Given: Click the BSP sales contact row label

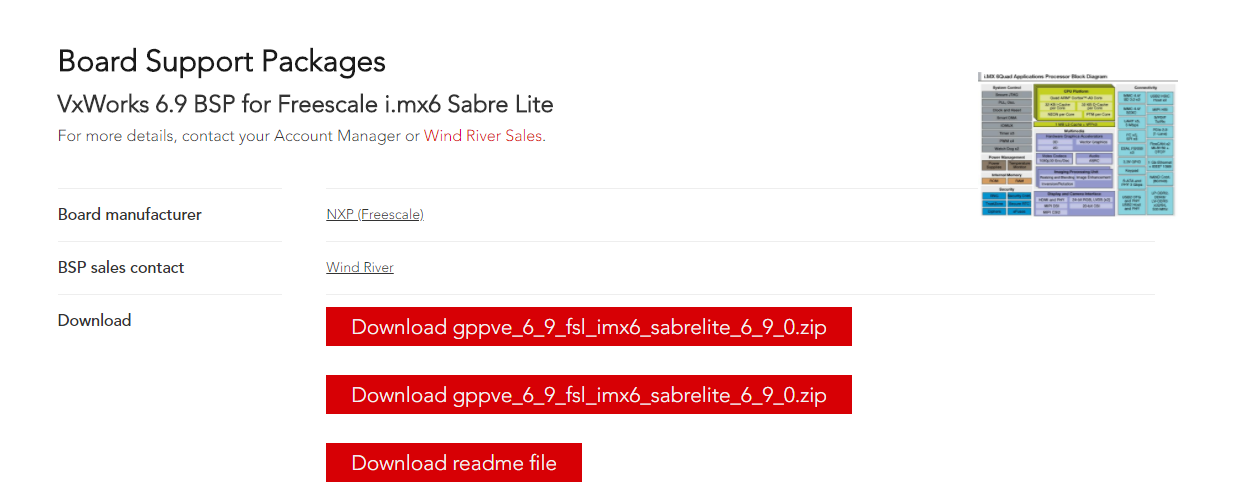Looking at the screenshot, I should pos(121,267).
